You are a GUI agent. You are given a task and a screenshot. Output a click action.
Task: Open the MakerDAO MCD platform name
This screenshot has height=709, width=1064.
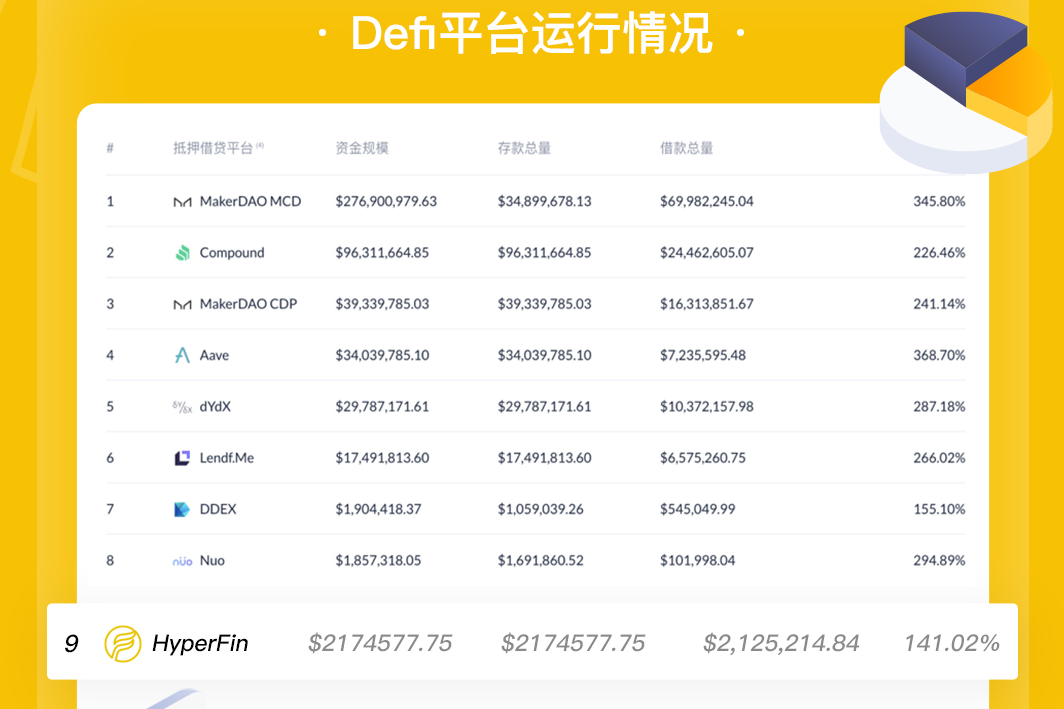pyautogui.click(x=250, y=202)
